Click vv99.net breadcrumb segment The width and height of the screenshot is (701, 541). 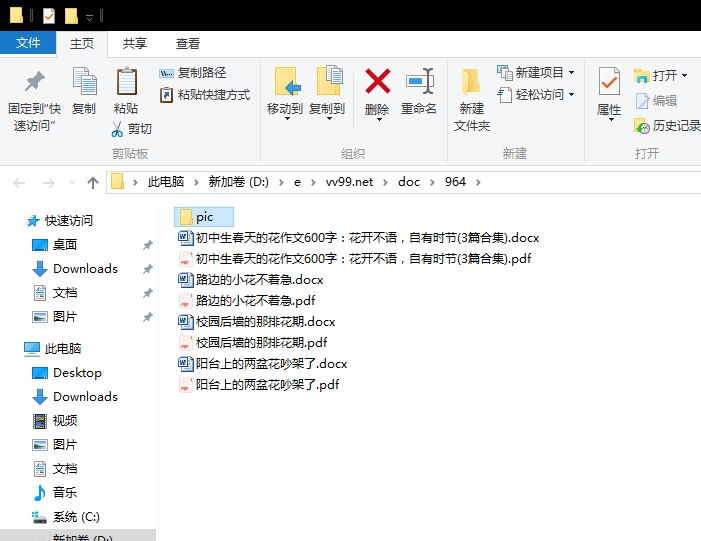(x=350, y=182)
